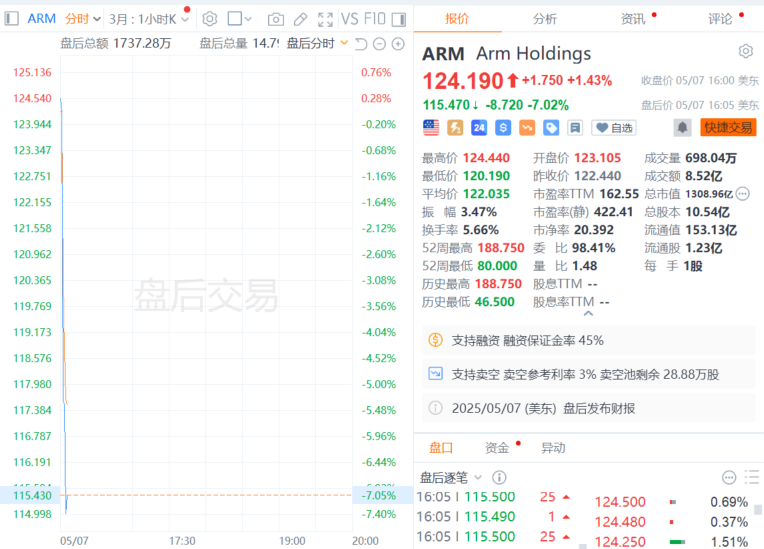The width and height of the screenshot is (764, 549).
Task: Add ARM to watchlist with 自选
Action: pos(614,128)
